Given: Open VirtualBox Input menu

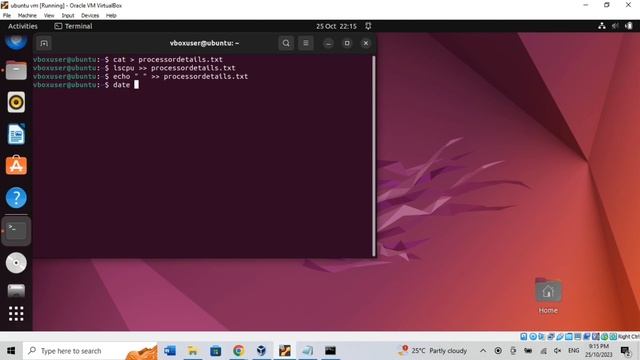Looking at the screenshot, I should 68,16.
